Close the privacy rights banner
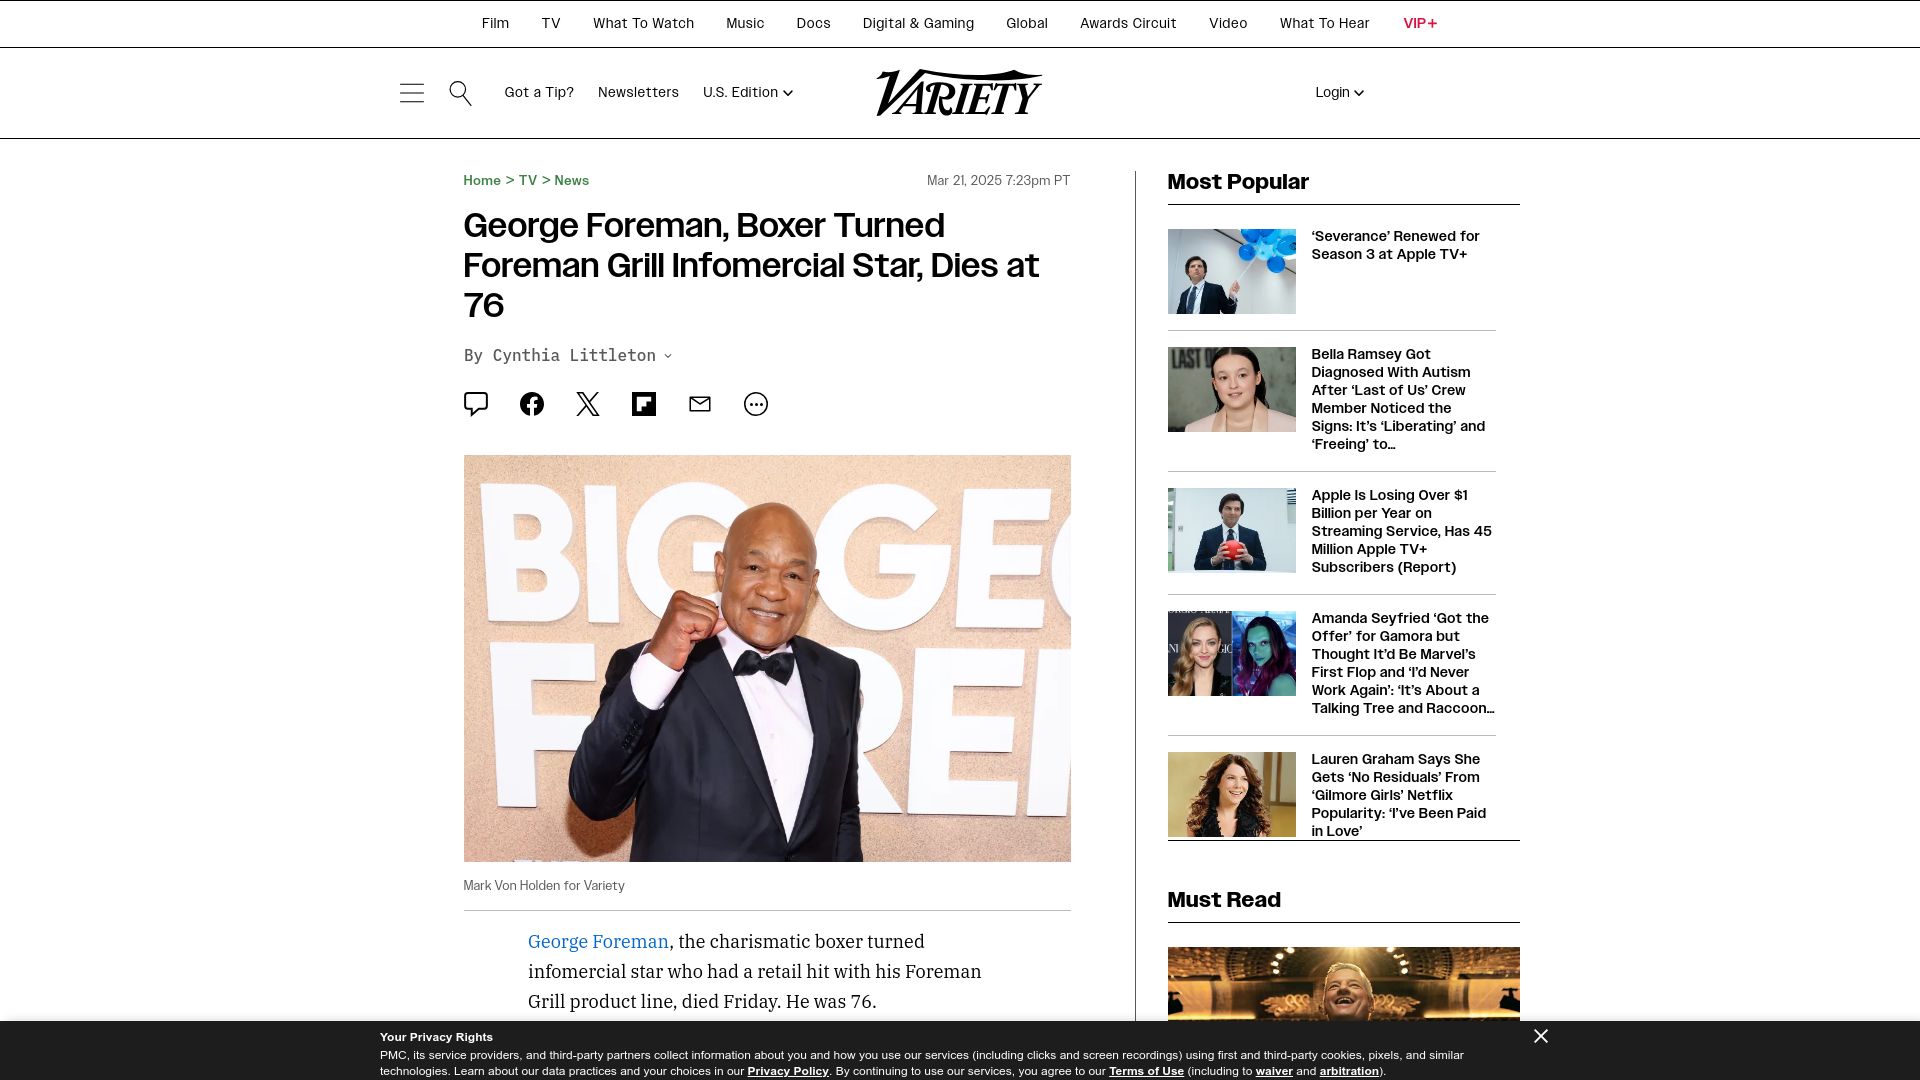This screenshot has width=1920, height=1080. click(1541, 1036)
